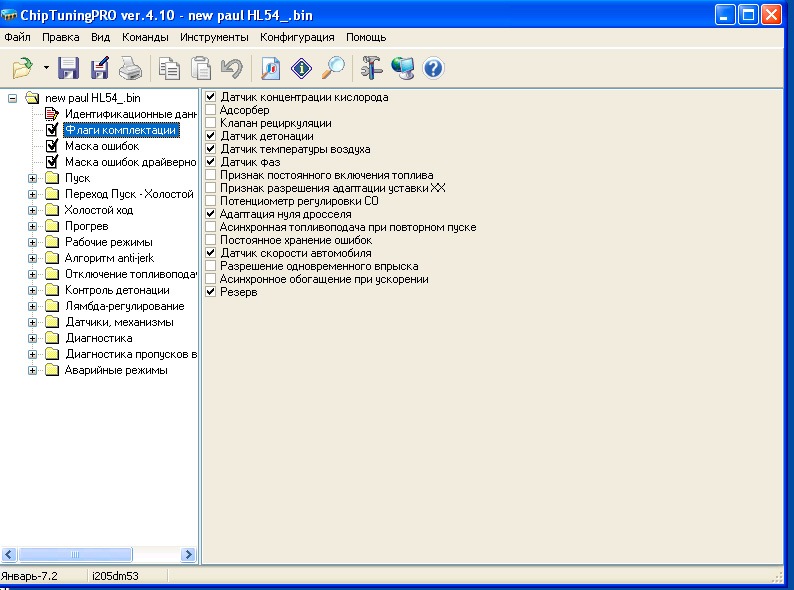Expand the Датчики, механизмы node

point(32,322)
